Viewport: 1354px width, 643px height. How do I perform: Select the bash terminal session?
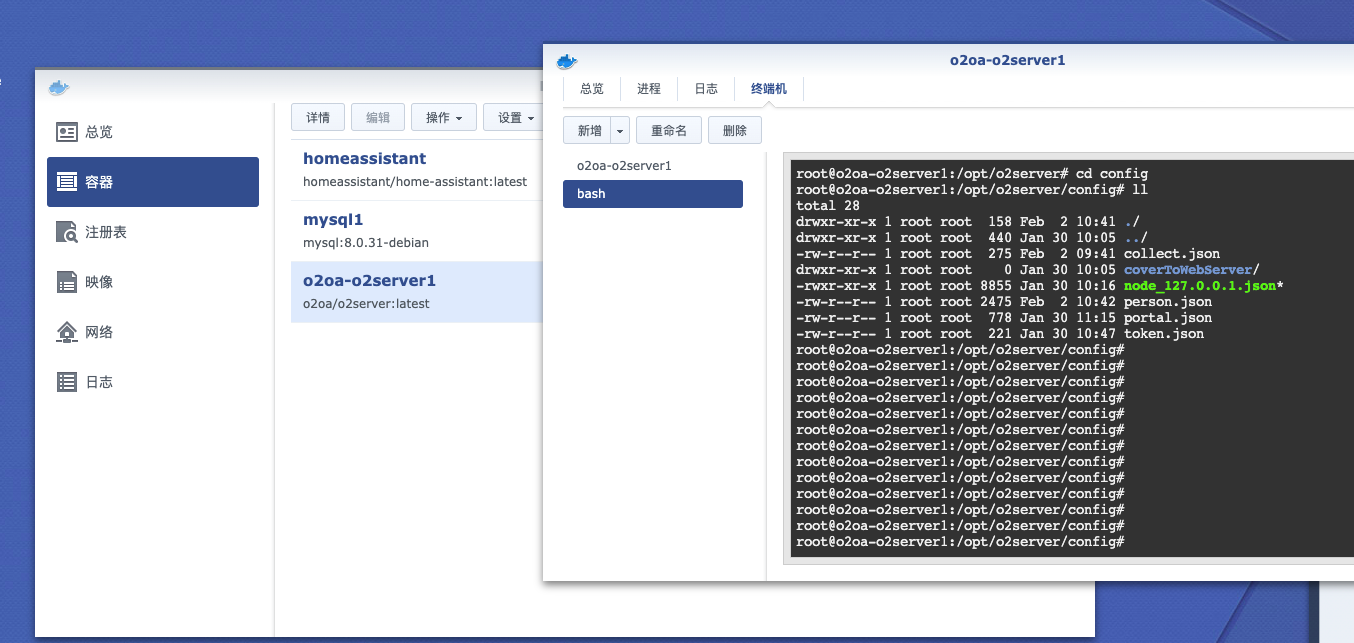[x=653, y=194]
